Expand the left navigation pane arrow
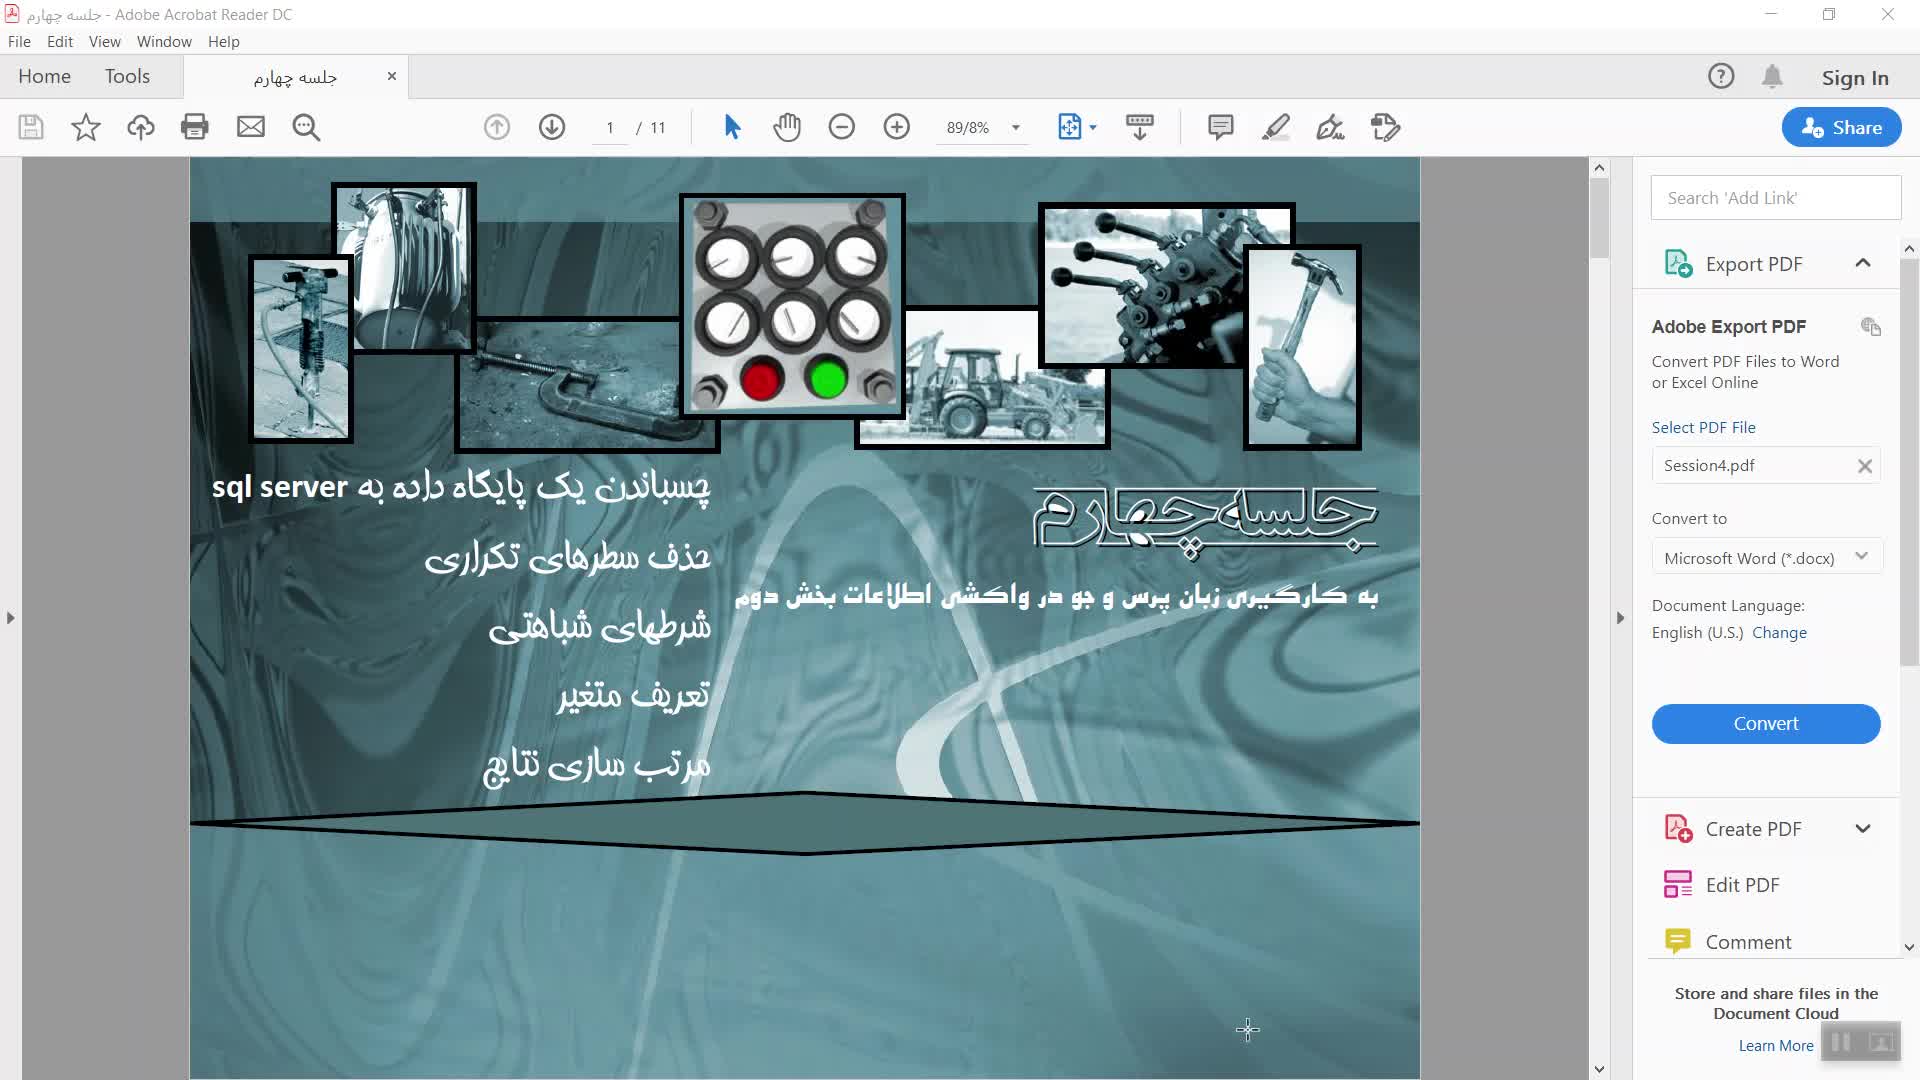The image size is (1920, 1080). [11, 618]
